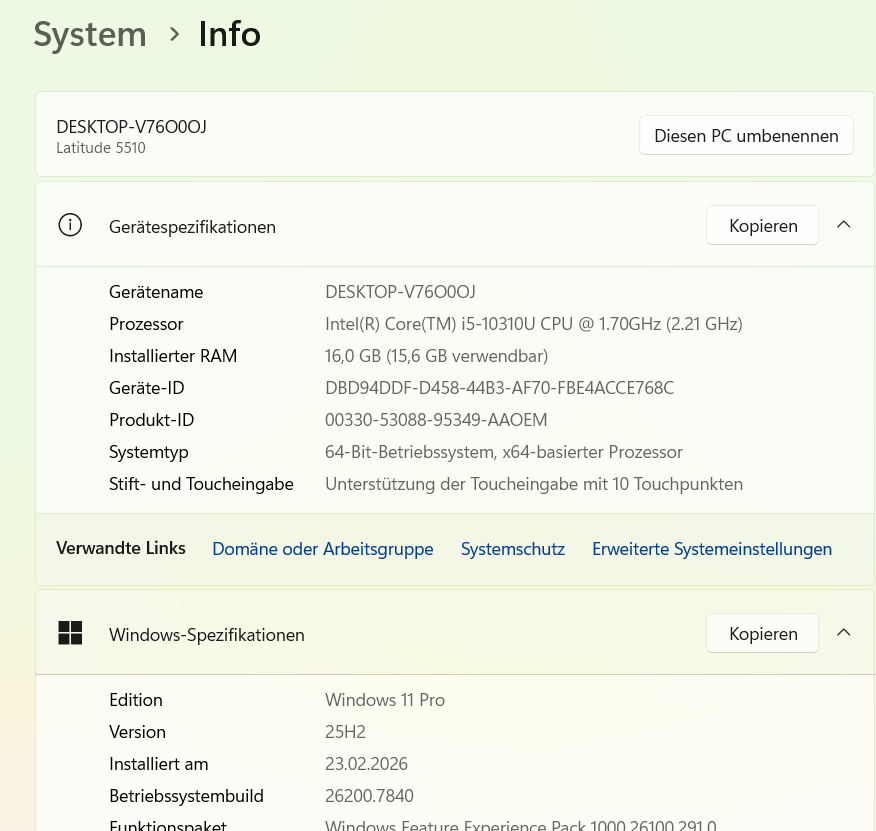The width and height of the screenshot is (876, 831).
Task: Open the Systemschutz link
Action: (x=513, y=549)
